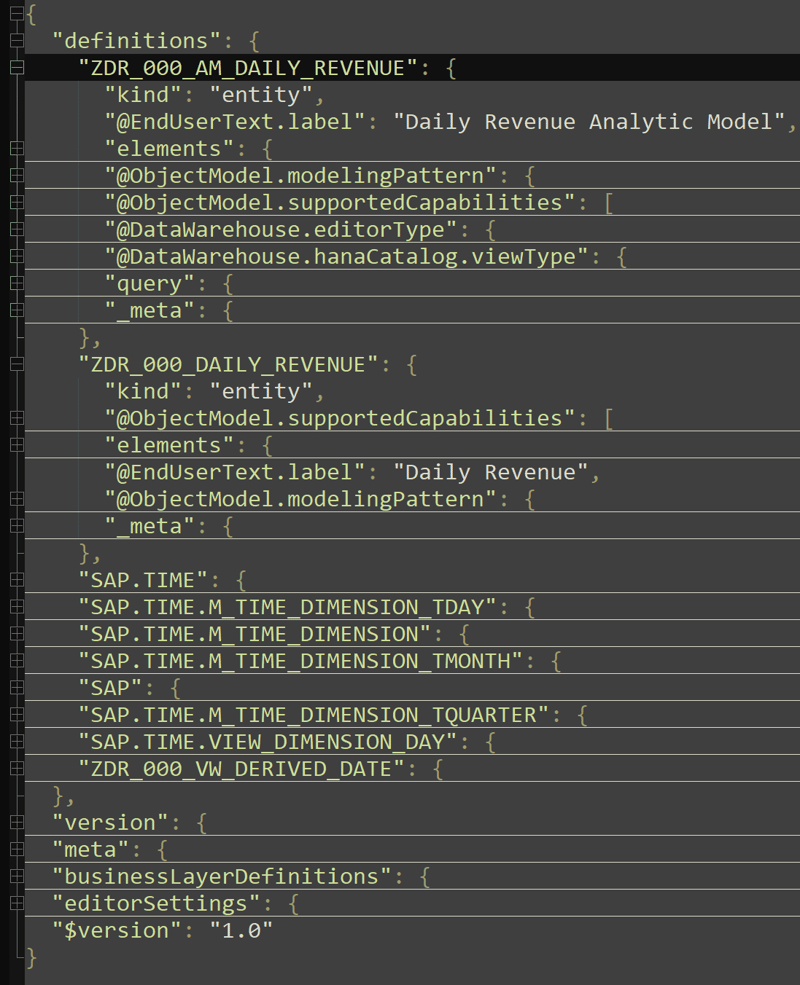This screenshot has height=985, width=800.
Task: Expand the "query" fold
Action: coord(17,283)
